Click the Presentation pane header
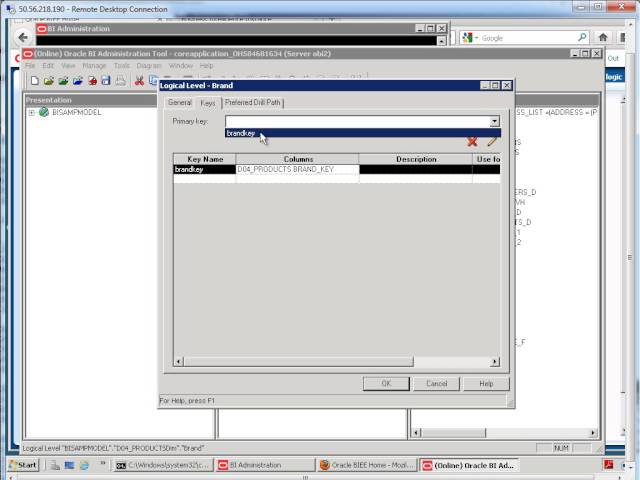 click(x=91, y=100)
